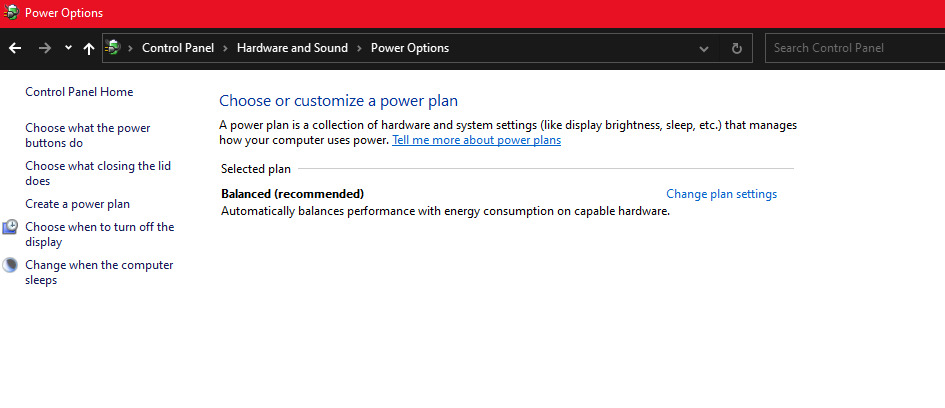Open Tell me more about power plans
The height and width of the screenshot is (408, 945).
(x=476, y=140)
